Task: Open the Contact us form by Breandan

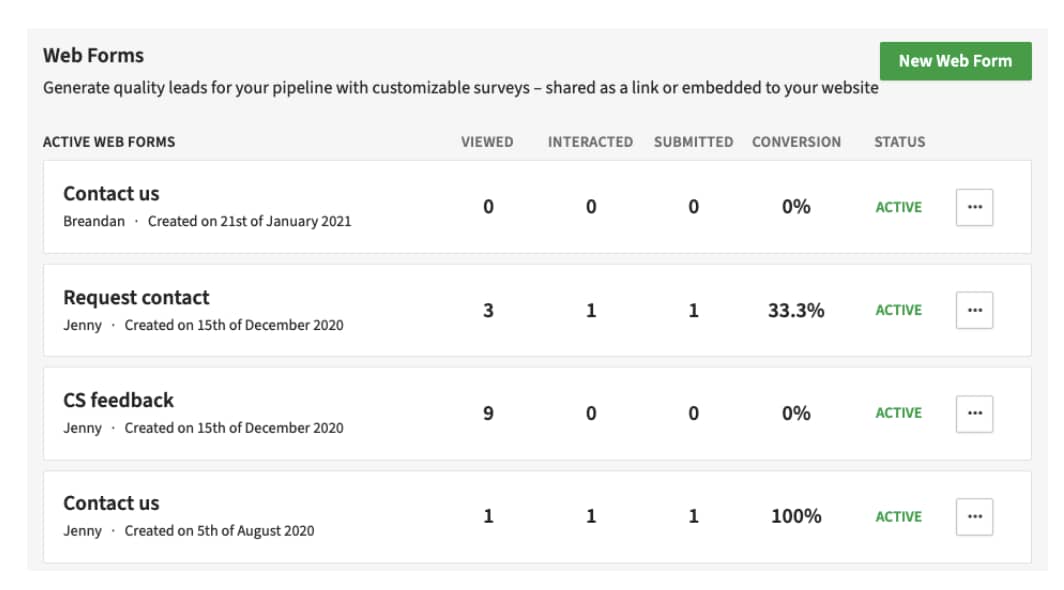Action: click(x=111, y=194)
